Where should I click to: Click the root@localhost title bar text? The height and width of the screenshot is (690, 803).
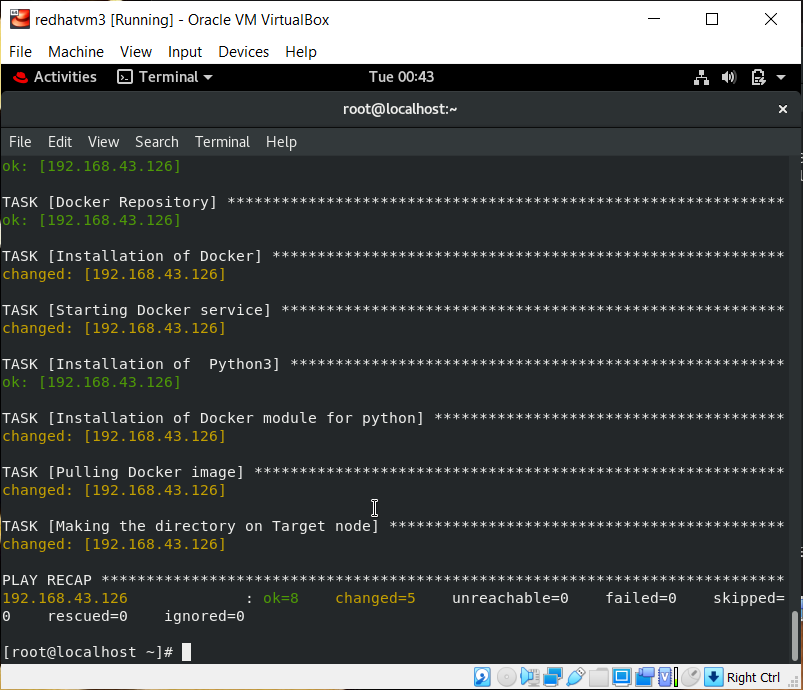[x=399, y=109]
